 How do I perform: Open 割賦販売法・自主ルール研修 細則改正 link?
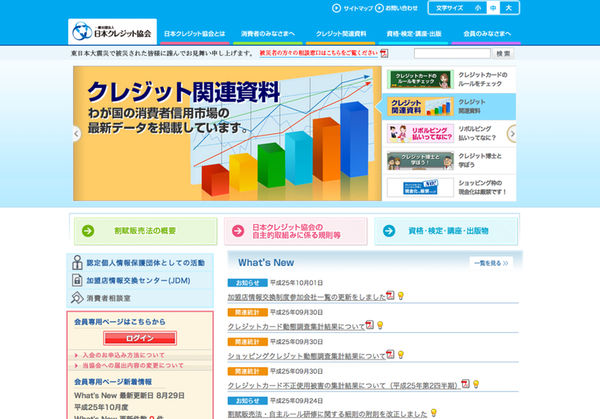(x=328, y=414)
